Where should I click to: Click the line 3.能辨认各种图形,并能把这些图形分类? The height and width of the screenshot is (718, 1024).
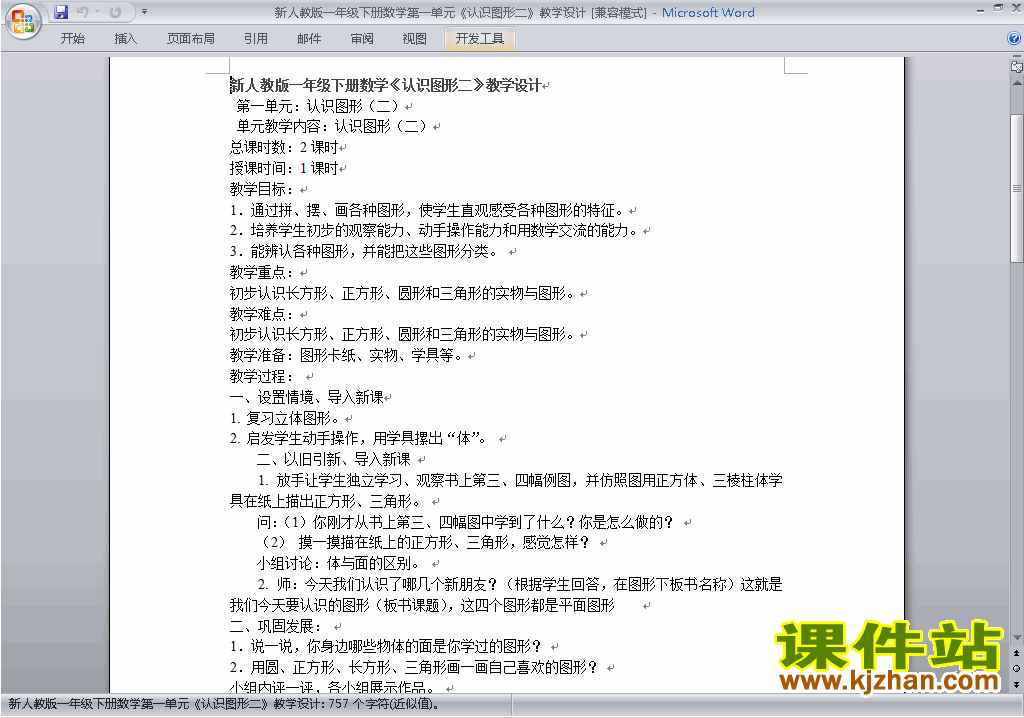tap(364, 252)
